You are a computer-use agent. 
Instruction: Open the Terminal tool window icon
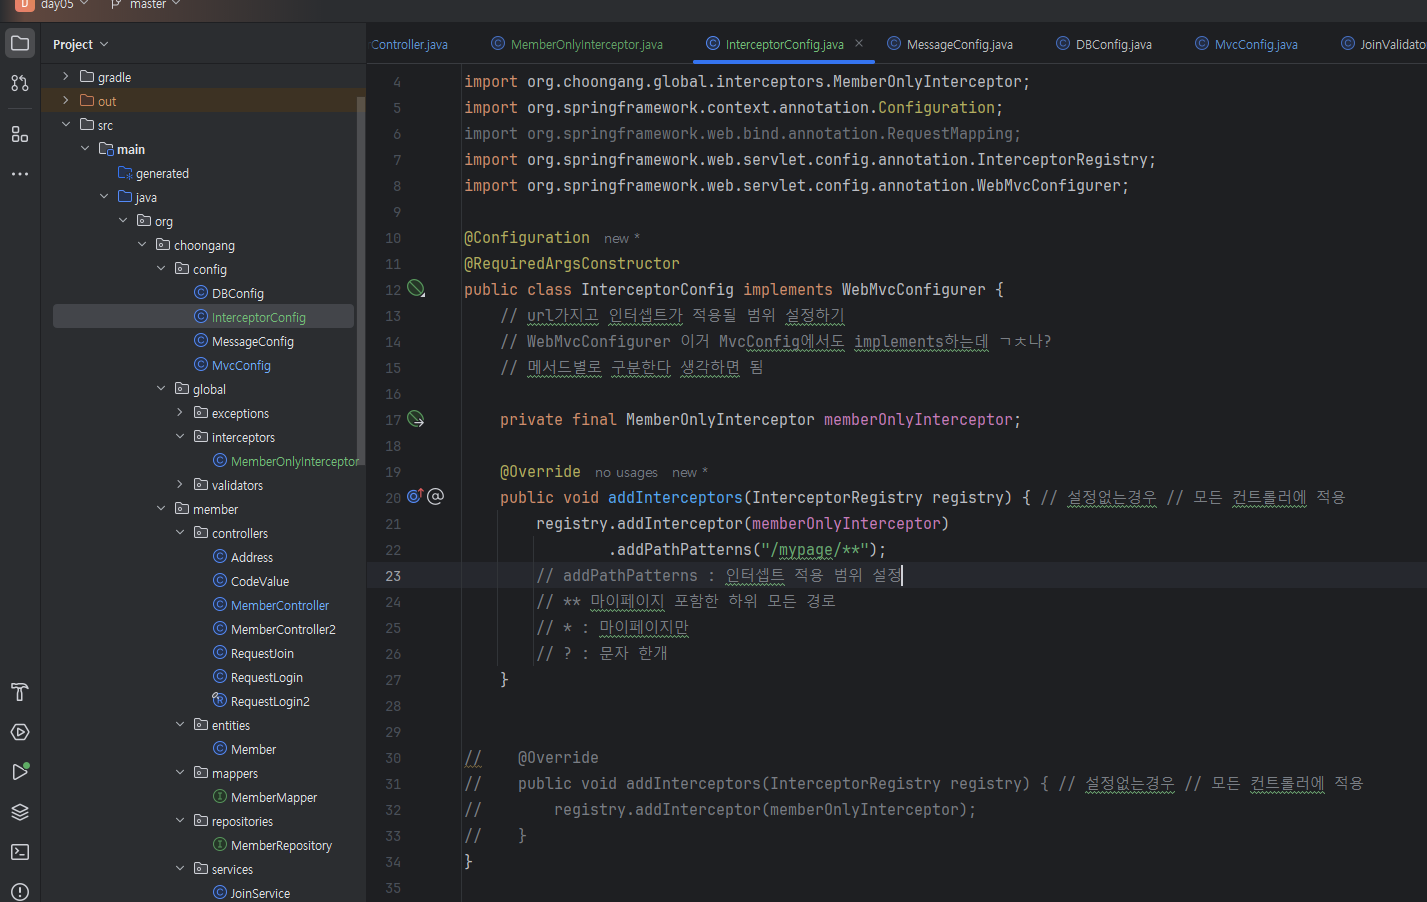pyautogui.click(x=20, y=852)
